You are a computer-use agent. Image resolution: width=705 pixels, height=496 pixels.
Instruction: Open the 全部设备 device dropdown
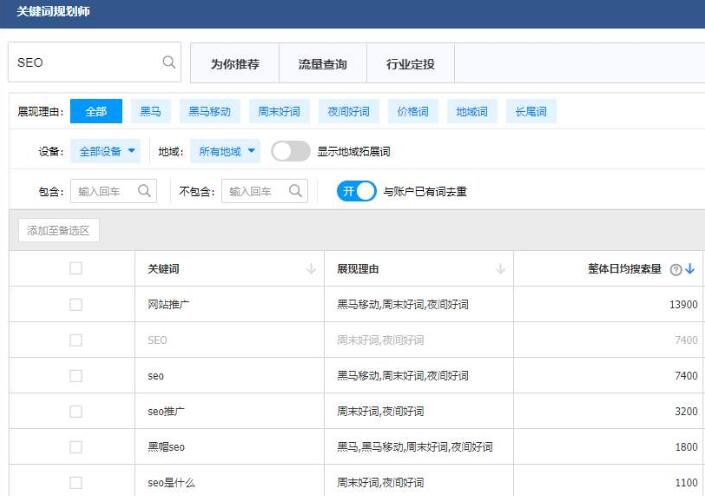tap(108, 151)
